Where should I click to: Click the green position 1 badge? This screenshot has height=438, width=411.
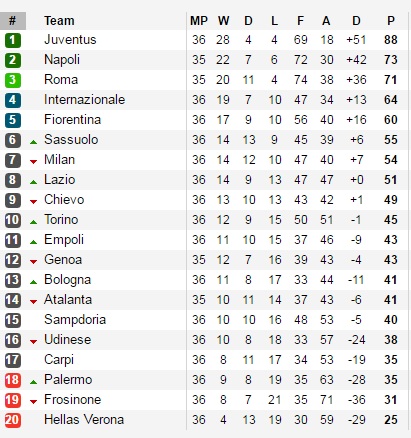pos(13,40)
